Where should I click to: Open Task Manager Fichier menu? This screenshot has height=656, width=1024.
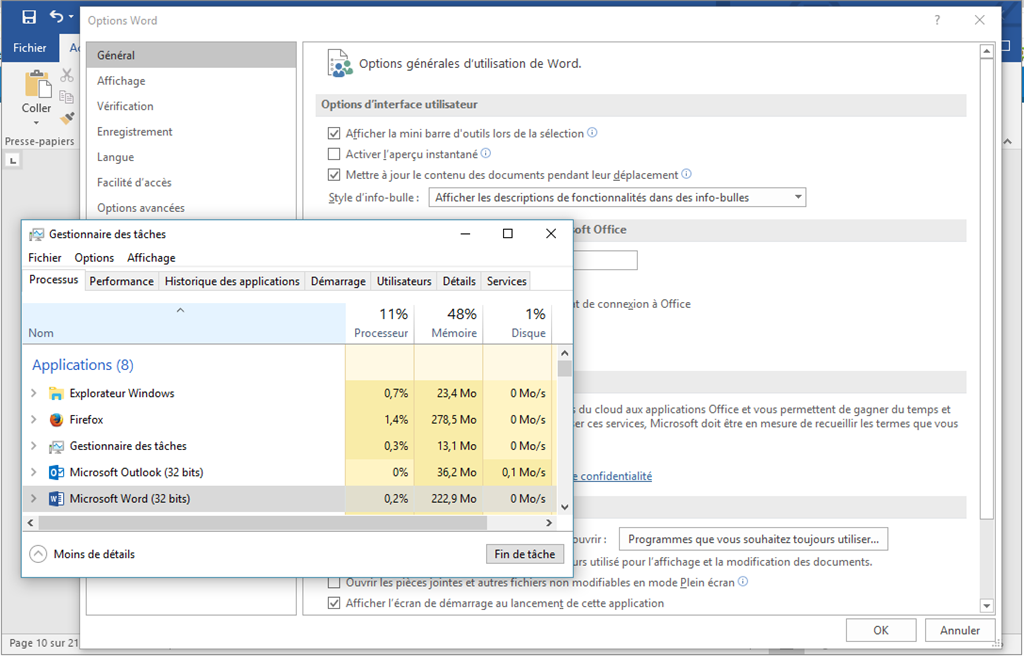[44, 257]
